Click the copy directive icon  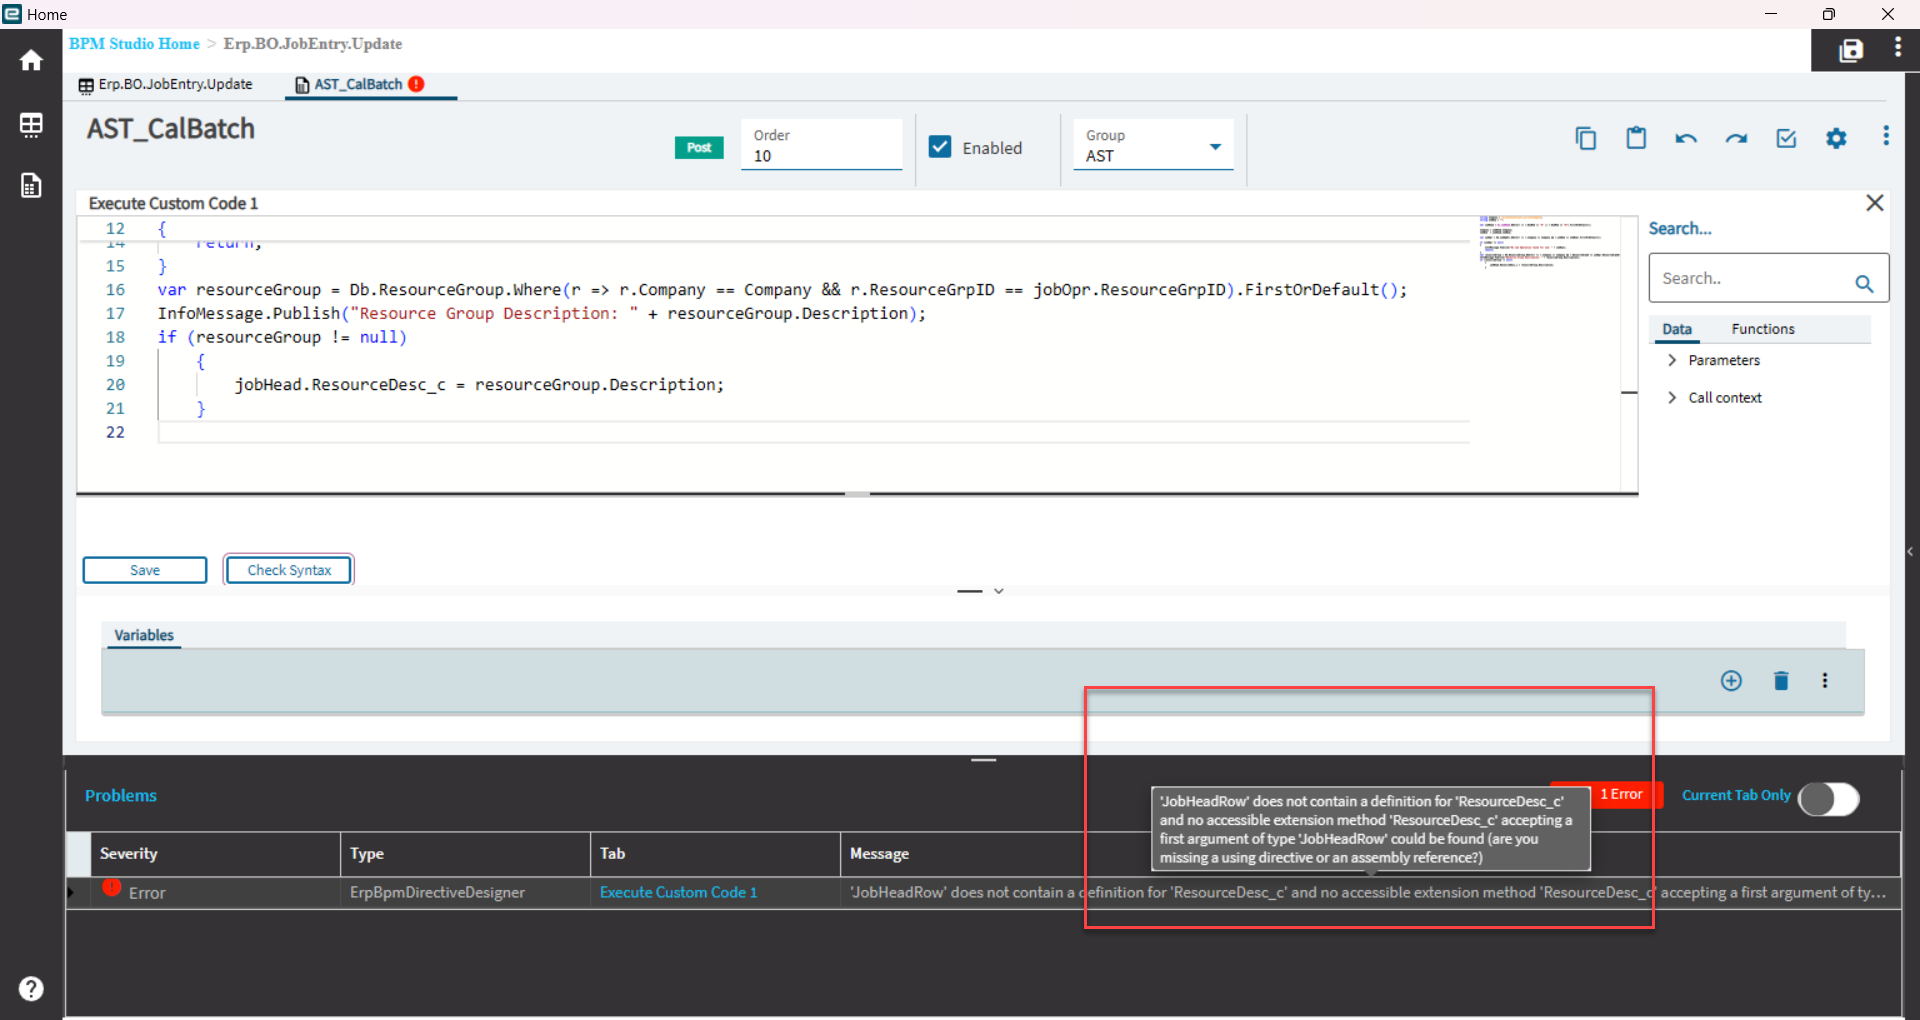(1586, 138)
